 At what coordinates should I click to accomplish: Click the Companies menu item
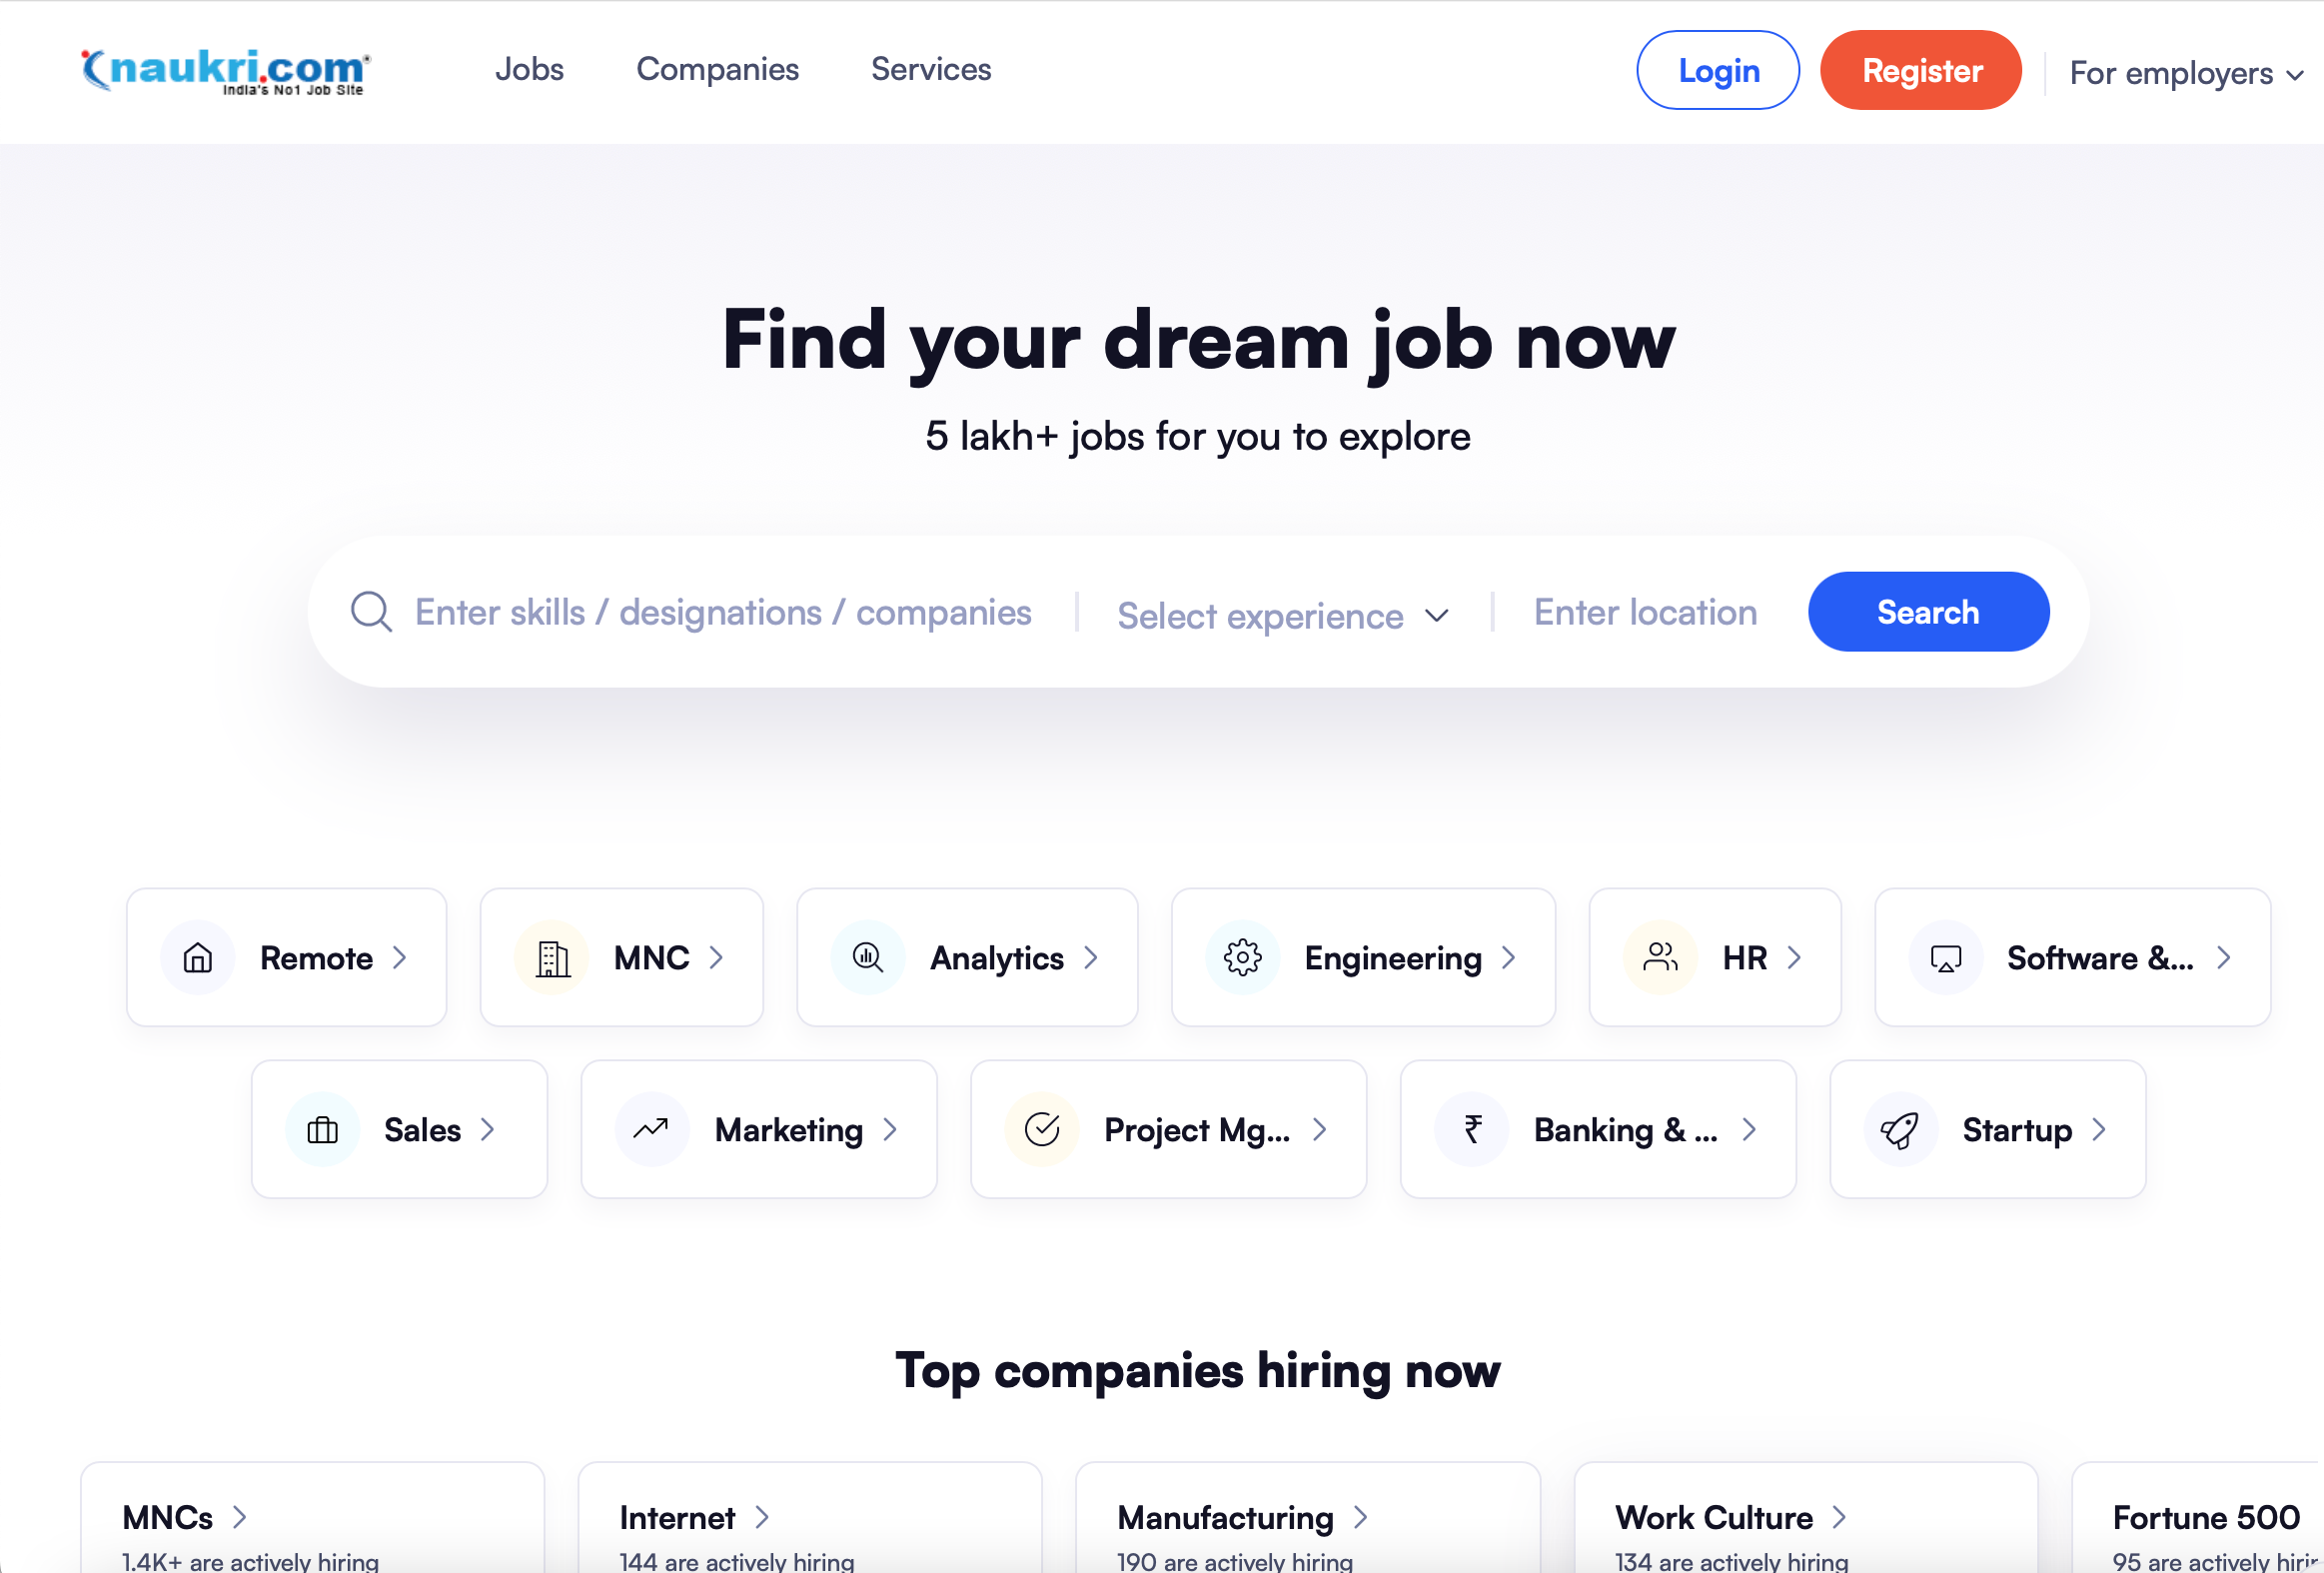(718, 70)
